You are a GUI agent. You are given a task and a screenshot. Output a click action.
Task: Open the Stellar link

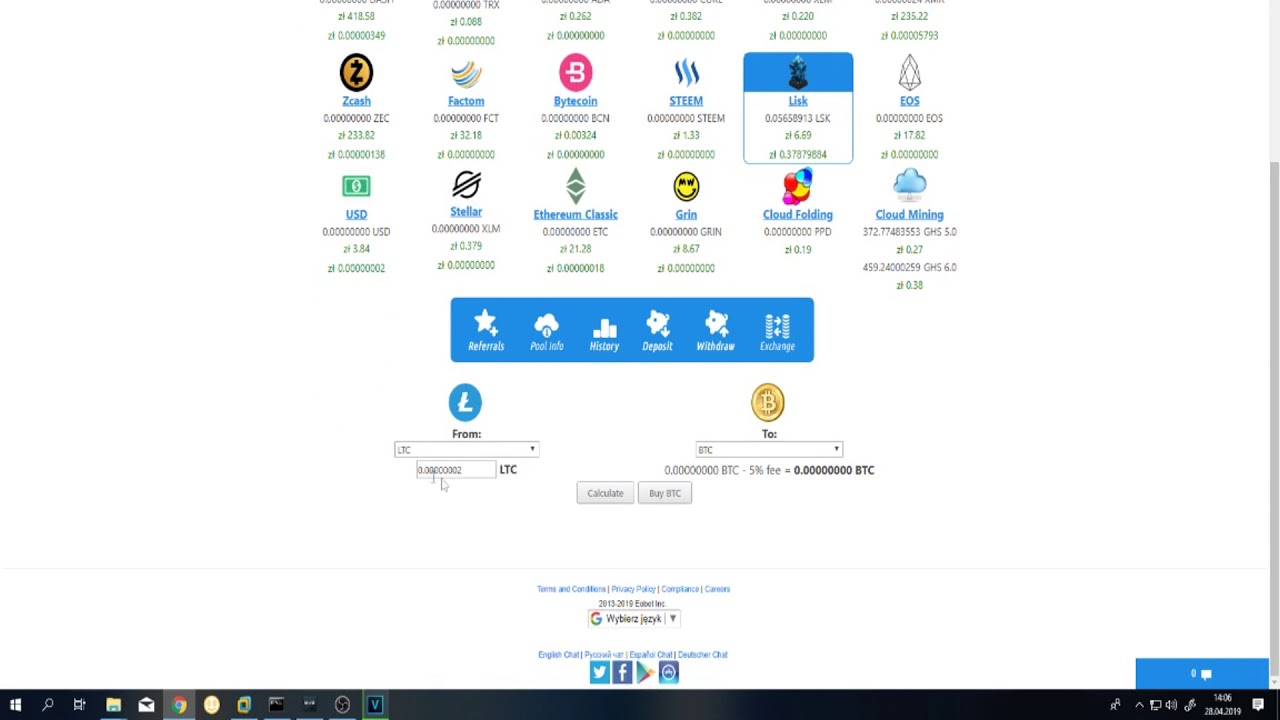tap(466, 212)
